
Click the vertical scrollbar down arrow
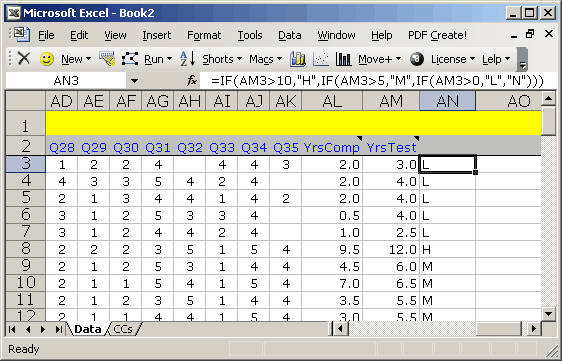pyautogui.click(x=549, y=314)
